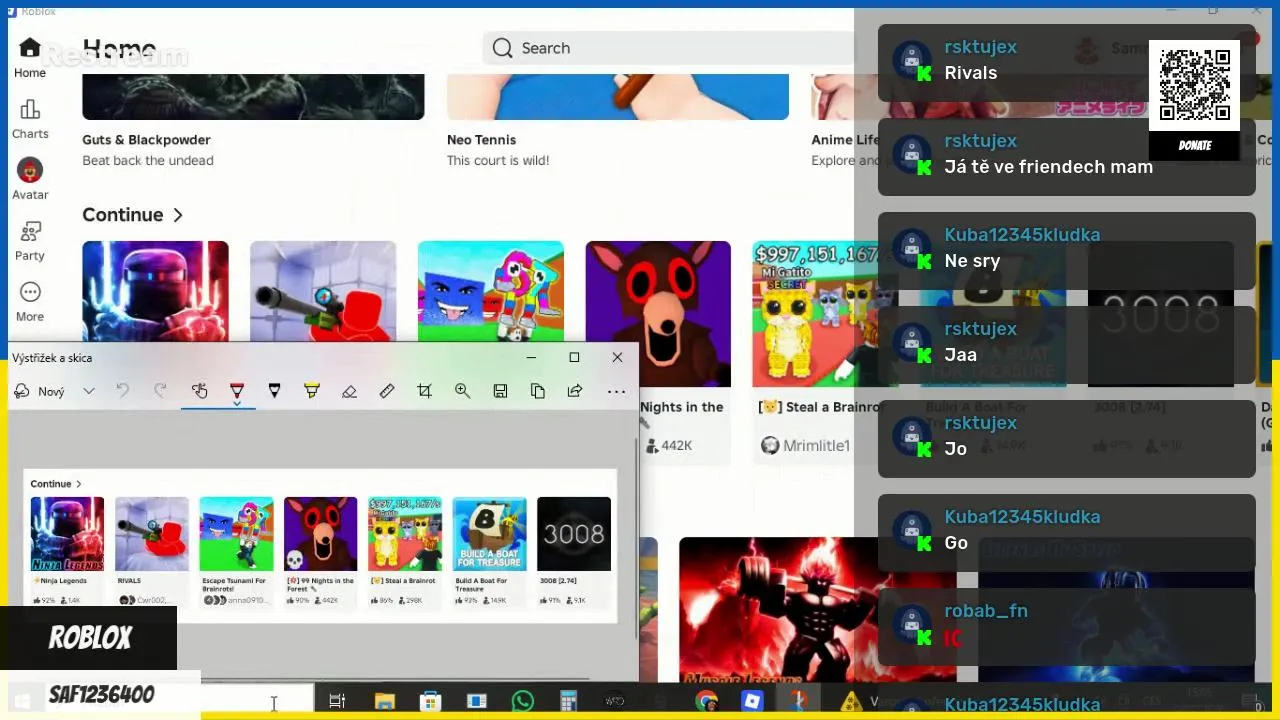This screenshot has height=720, width=1280.
Task: Select the crop tool in Snip & Sketch
Action: click(424, 391)
